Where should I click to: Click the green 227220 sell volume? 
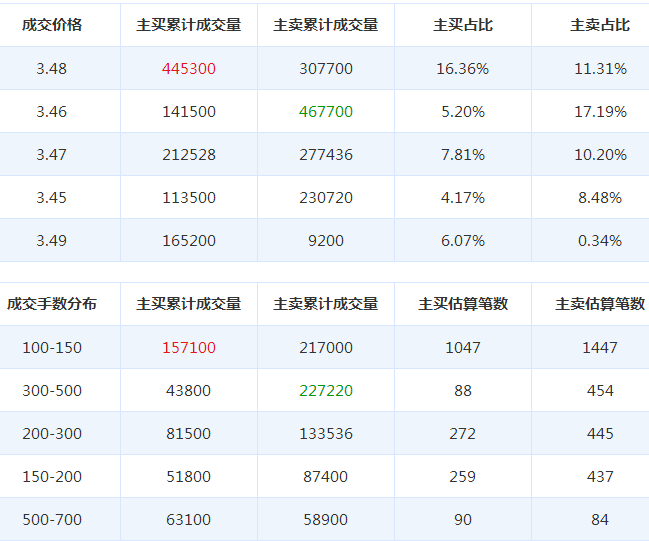coord(325,391)
